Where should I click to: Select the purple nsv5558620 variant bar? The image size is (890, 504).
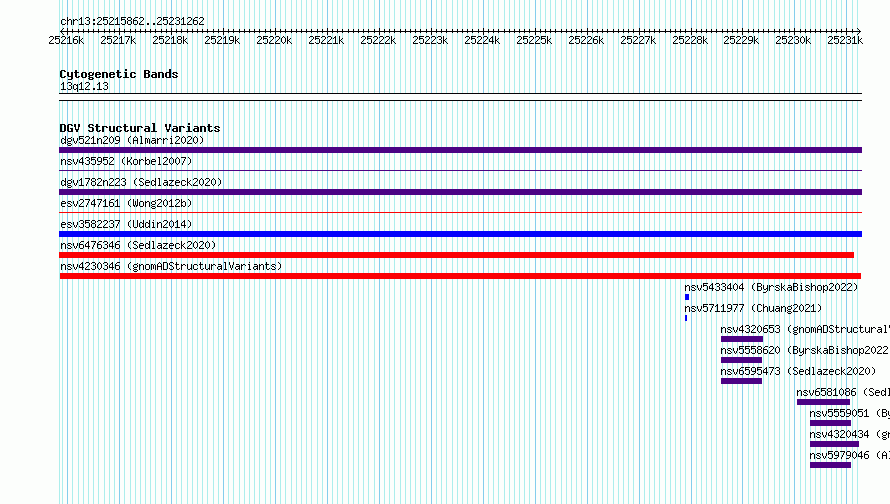point(741,360)
